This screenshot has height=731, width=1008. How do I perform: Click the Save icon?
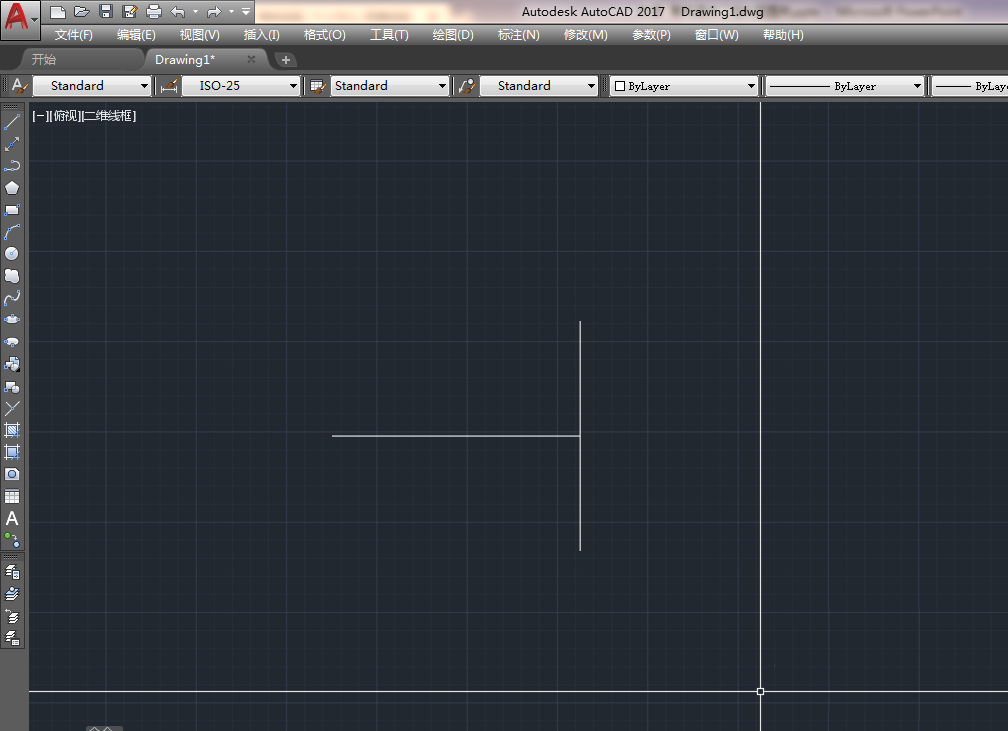(x=106, y=12)
